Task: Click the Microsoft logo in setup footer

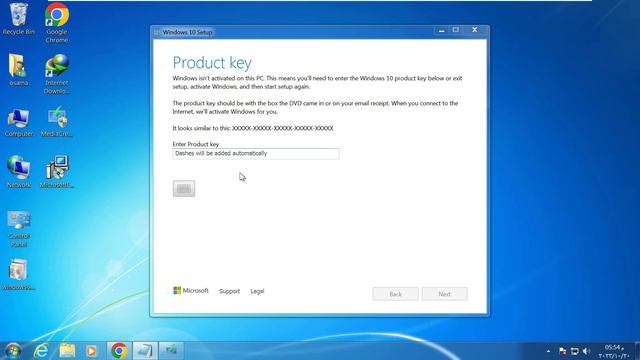Action: 191,291
